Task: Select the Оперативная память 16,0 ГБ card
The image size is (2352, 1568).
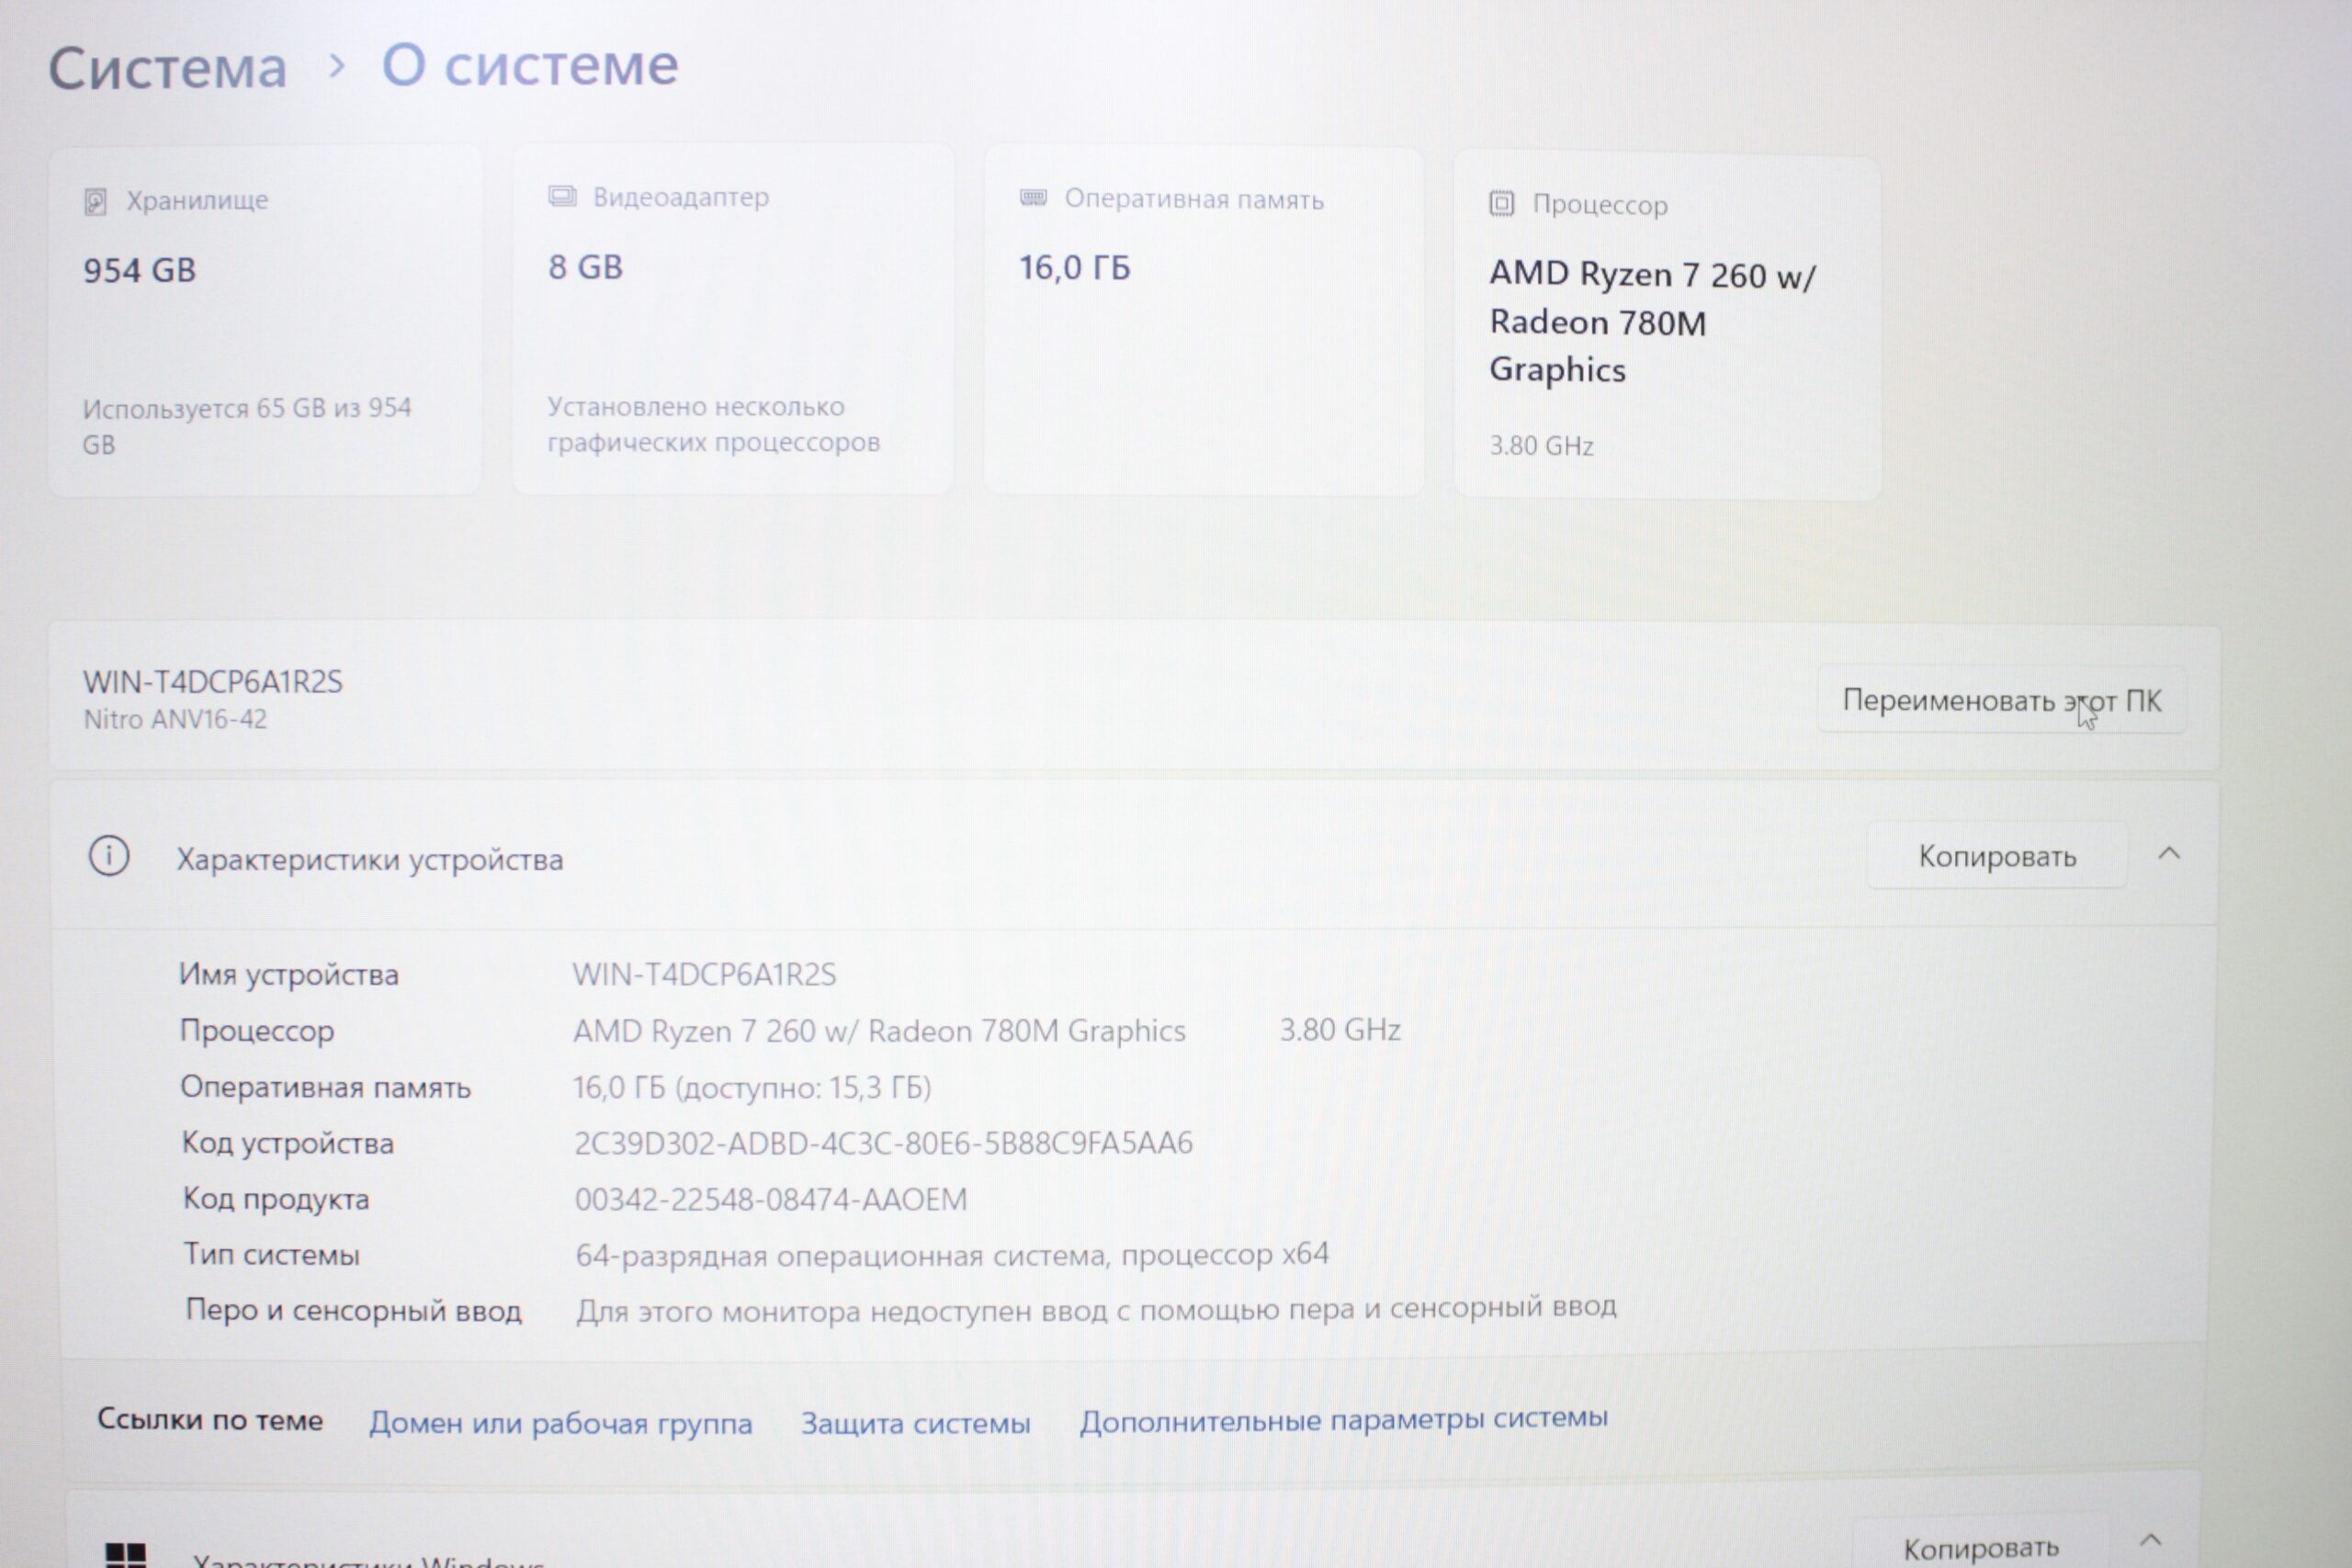Action: [x=1203, y=320]
